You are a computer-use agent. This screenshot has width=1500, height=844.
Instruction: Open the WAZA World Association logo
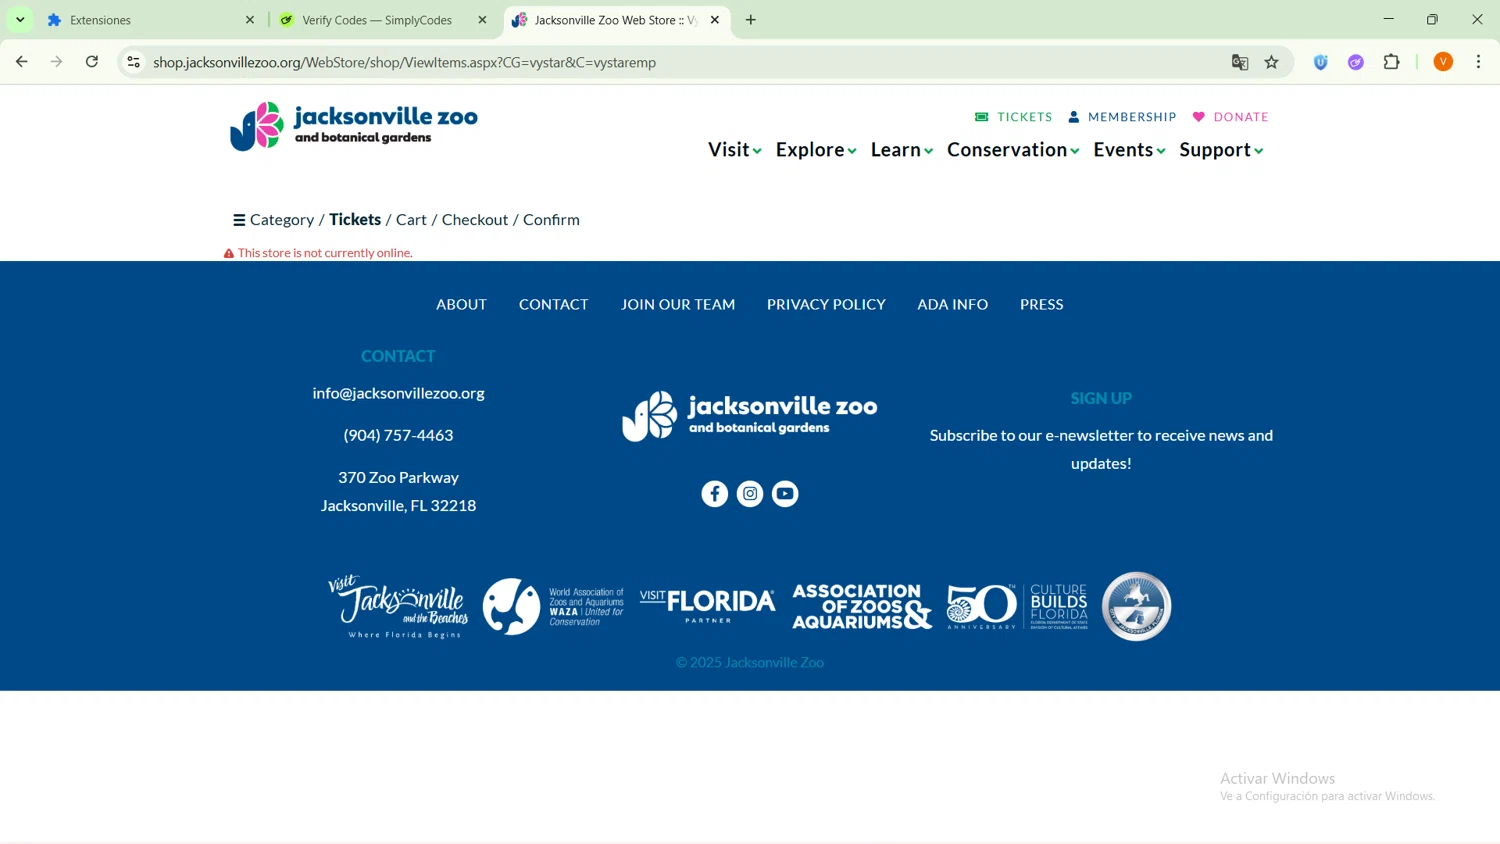point(553,606)
